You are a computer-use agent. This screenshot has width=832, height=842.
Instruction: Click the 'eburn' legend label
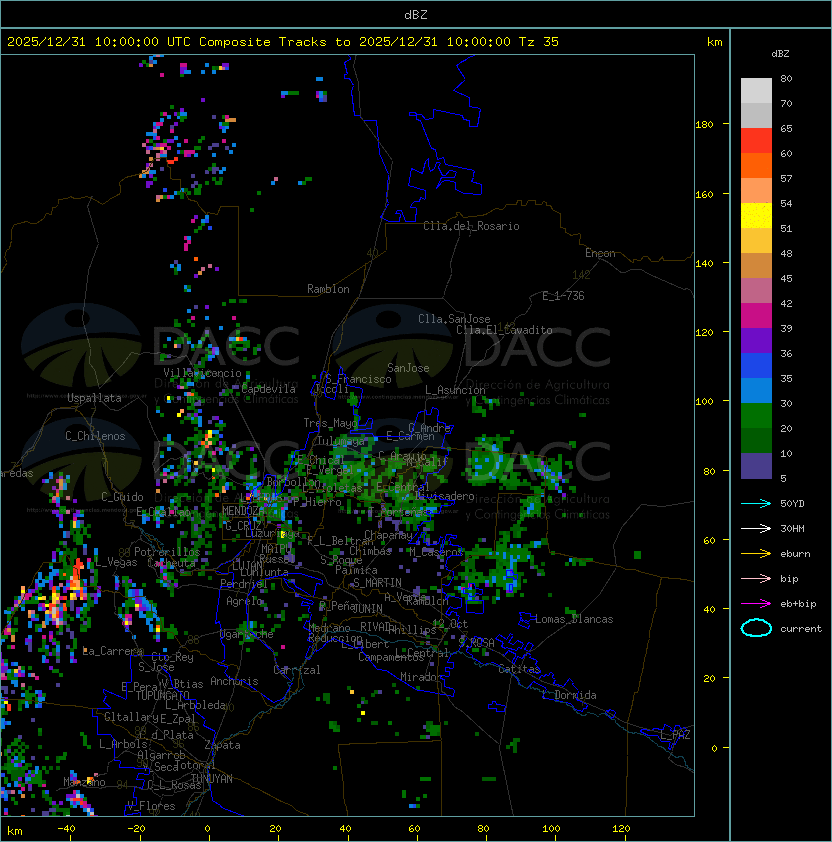[795, 554]
